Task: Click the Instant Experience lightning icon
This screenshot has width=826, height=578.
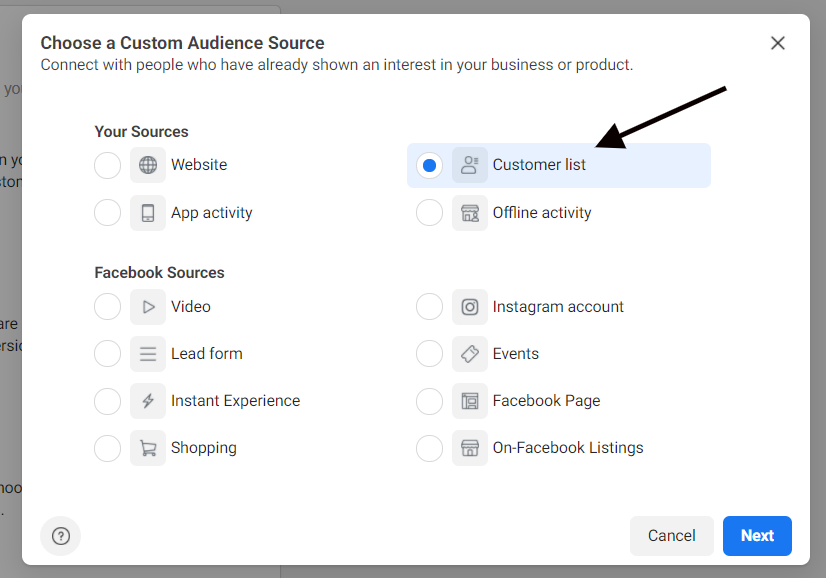Action: 148,400
